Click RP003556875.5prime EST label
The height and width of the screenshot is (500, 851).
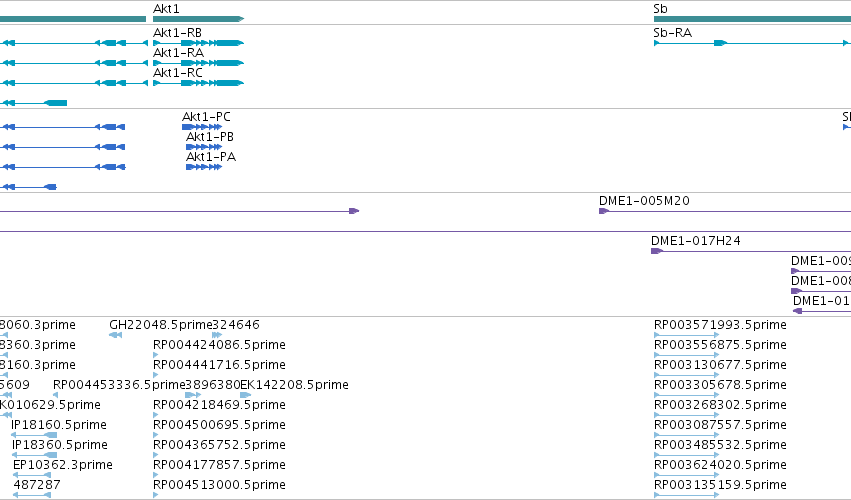pos(720,345)
